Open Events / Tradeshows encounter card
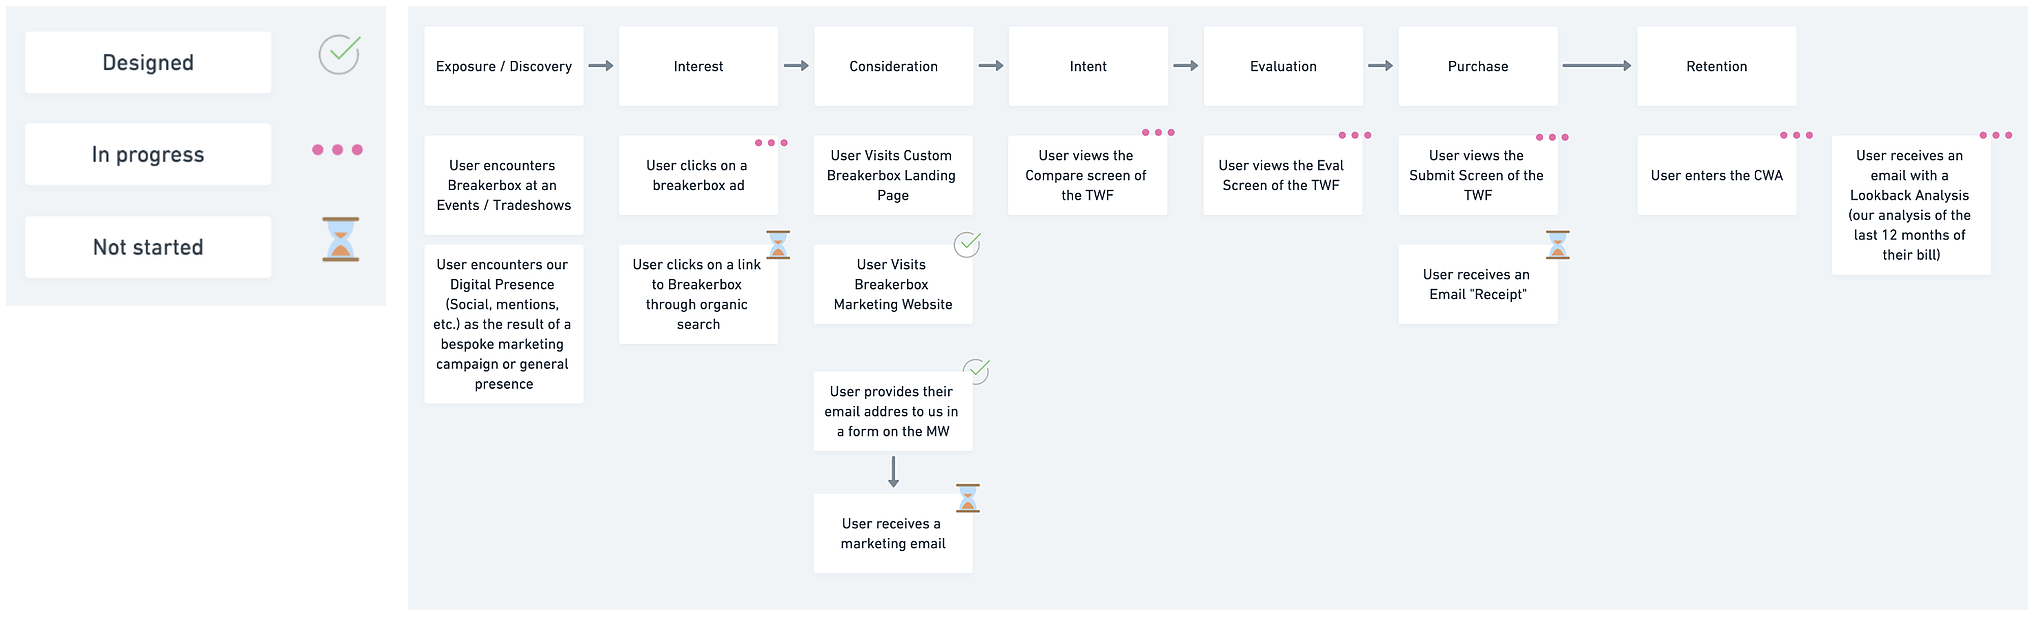The image size is (2036, 618). [x=504, y=185]
